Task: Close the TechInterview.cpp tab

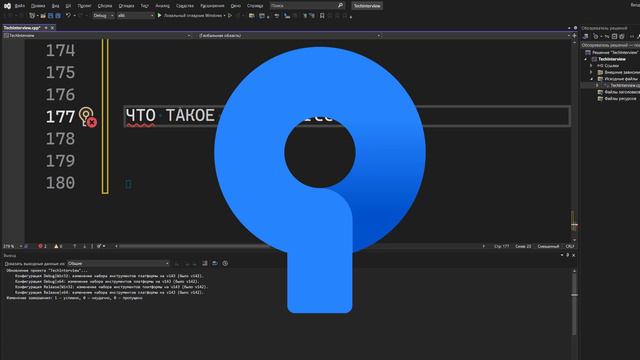Action: [x=52, y=28]
